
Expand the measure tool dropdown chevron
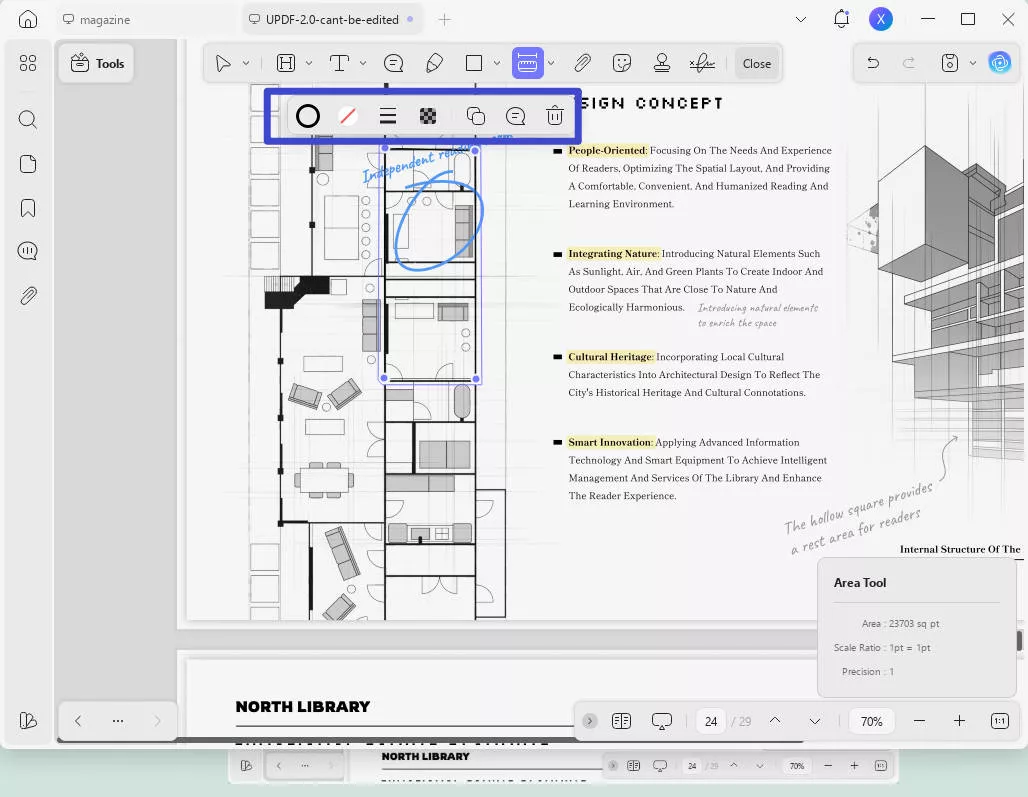(x=551, y=62)
